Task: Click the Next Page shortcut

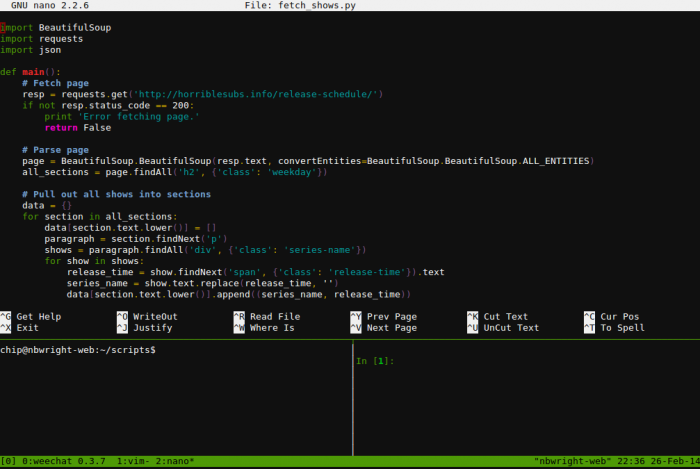Action: tap(384, 328)
